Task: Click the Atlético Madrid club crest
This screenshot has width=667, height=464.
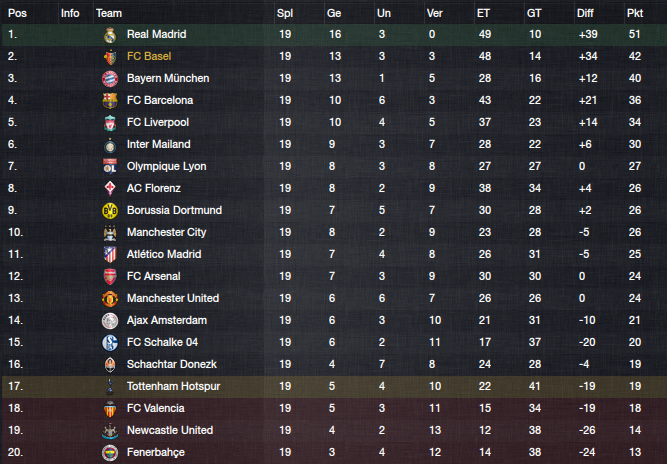Action: 110,255
